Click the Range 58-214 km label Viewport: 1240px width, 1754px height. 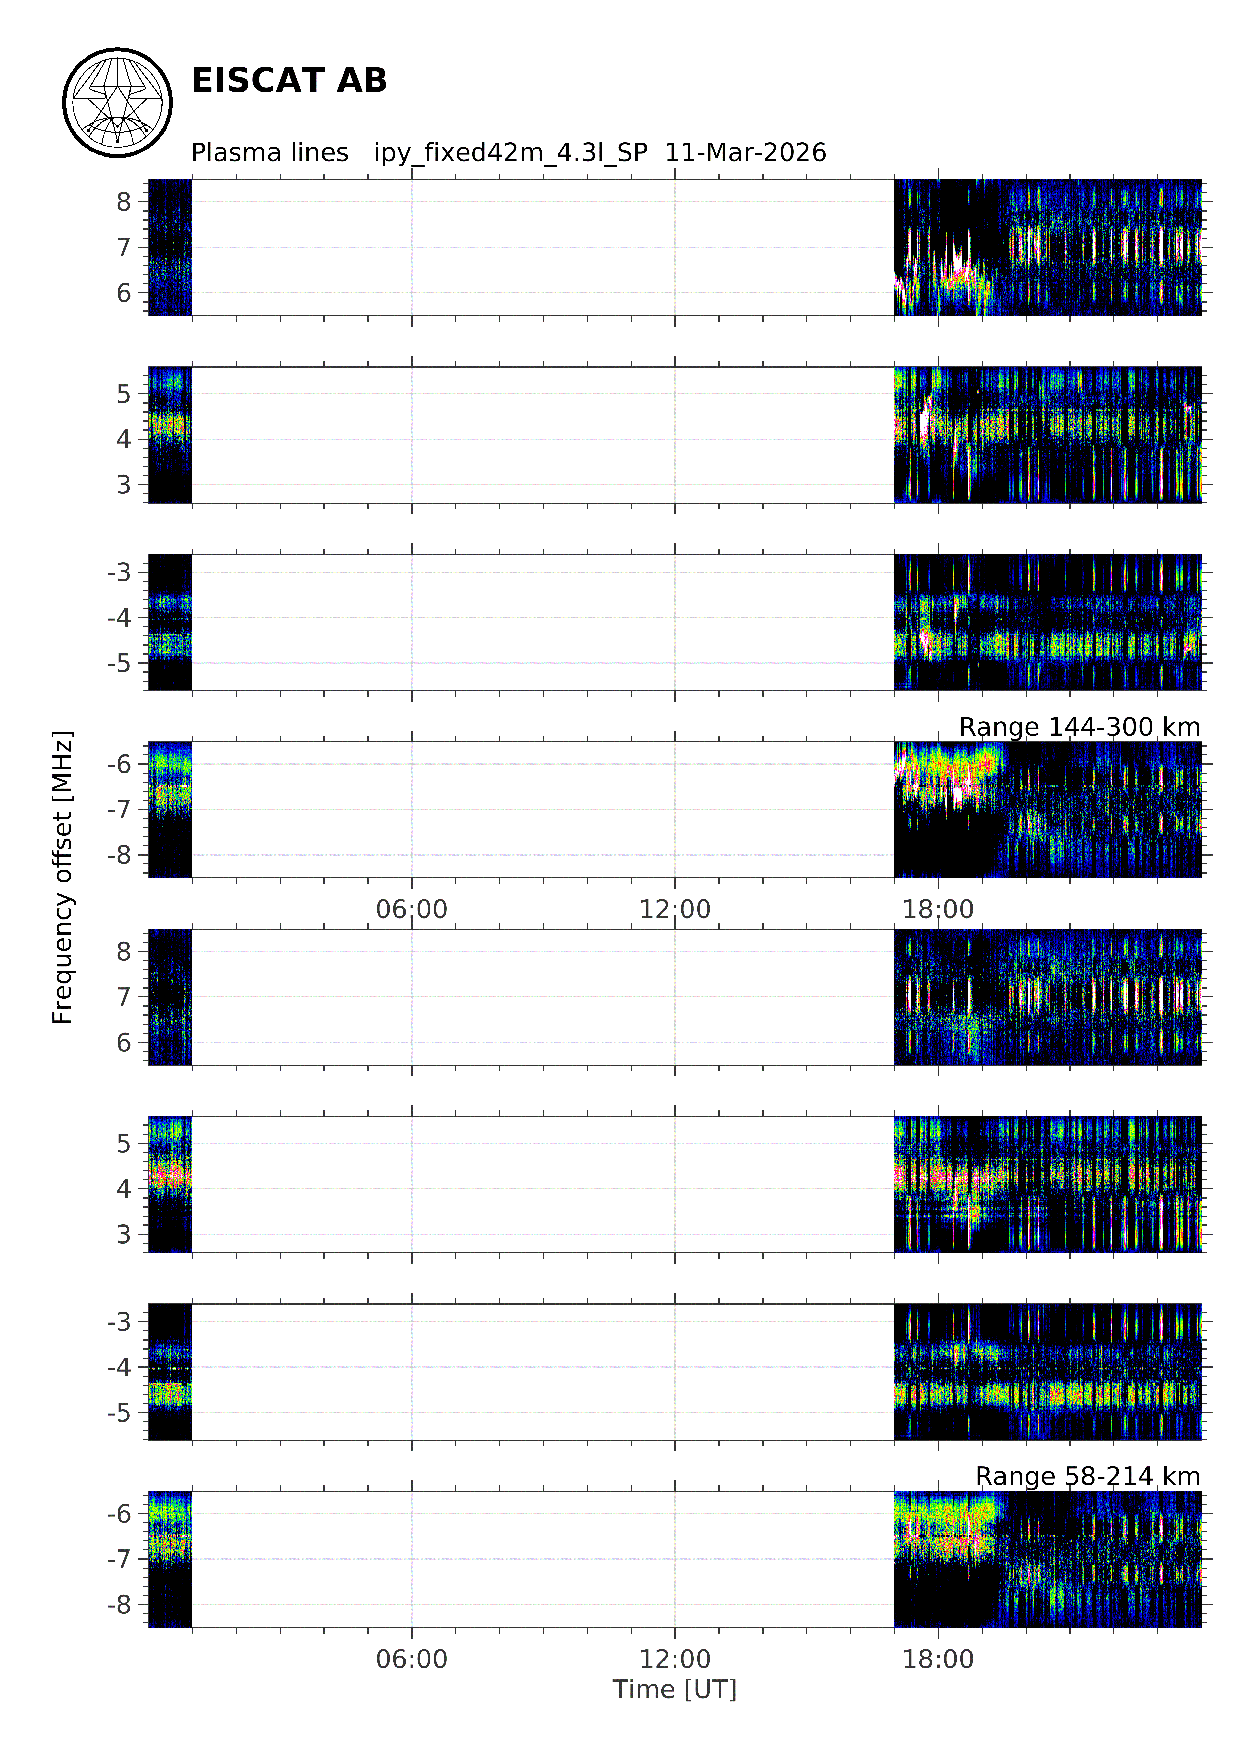1086,1476
